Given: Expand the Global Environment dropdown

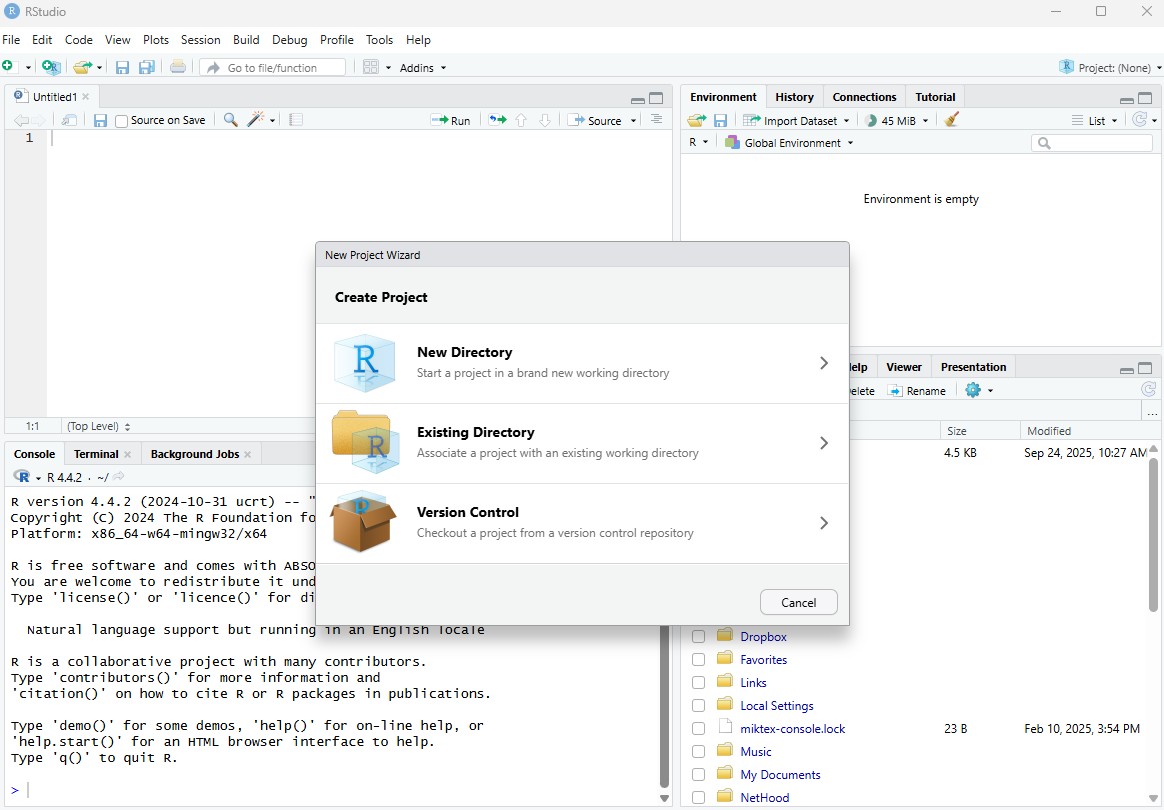Looking at the screenshot, I should tap(790, 143).
